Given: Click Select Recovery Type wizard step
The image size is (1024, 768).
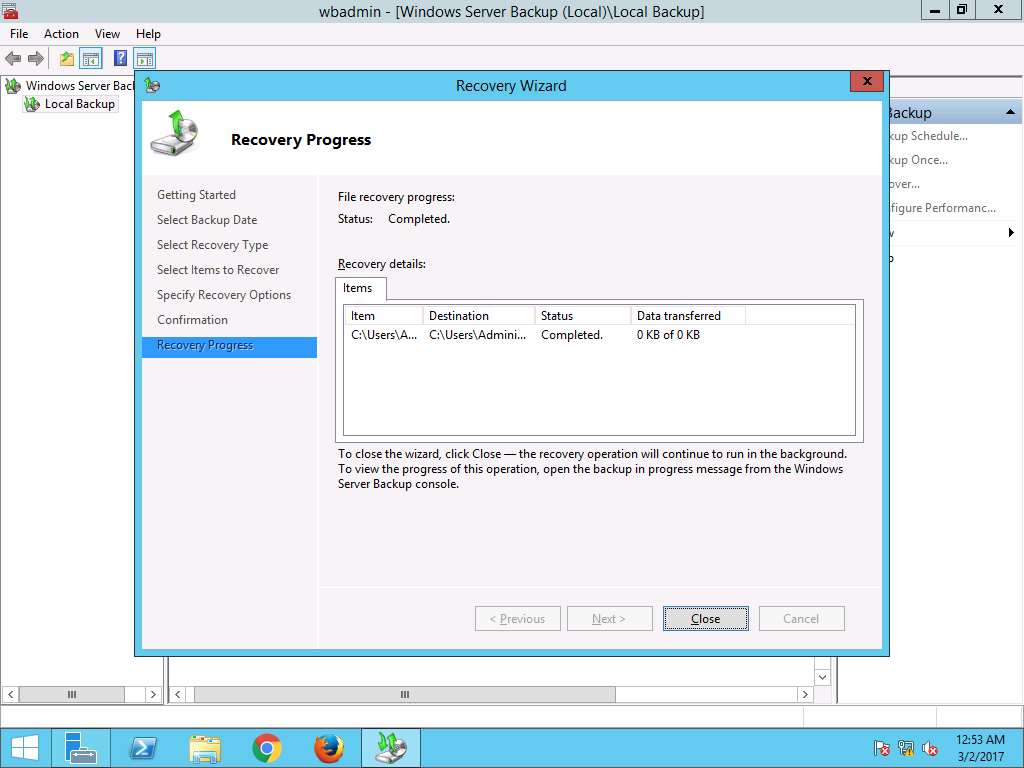Looking at the screenshot, I should (x=212, y=245).
